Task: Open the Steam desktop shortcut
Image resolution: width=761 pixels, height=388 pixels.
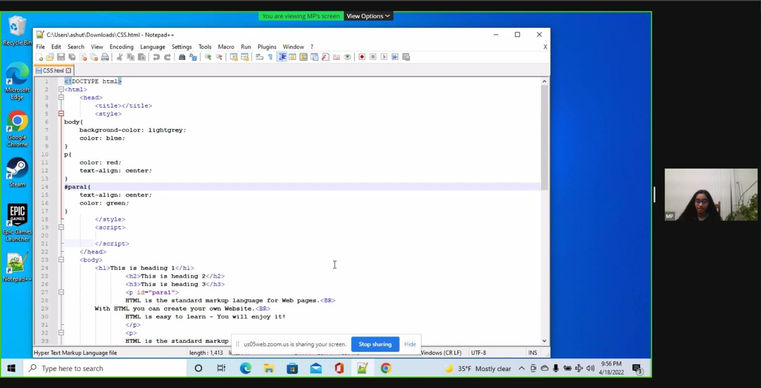Action: [17, 172]
